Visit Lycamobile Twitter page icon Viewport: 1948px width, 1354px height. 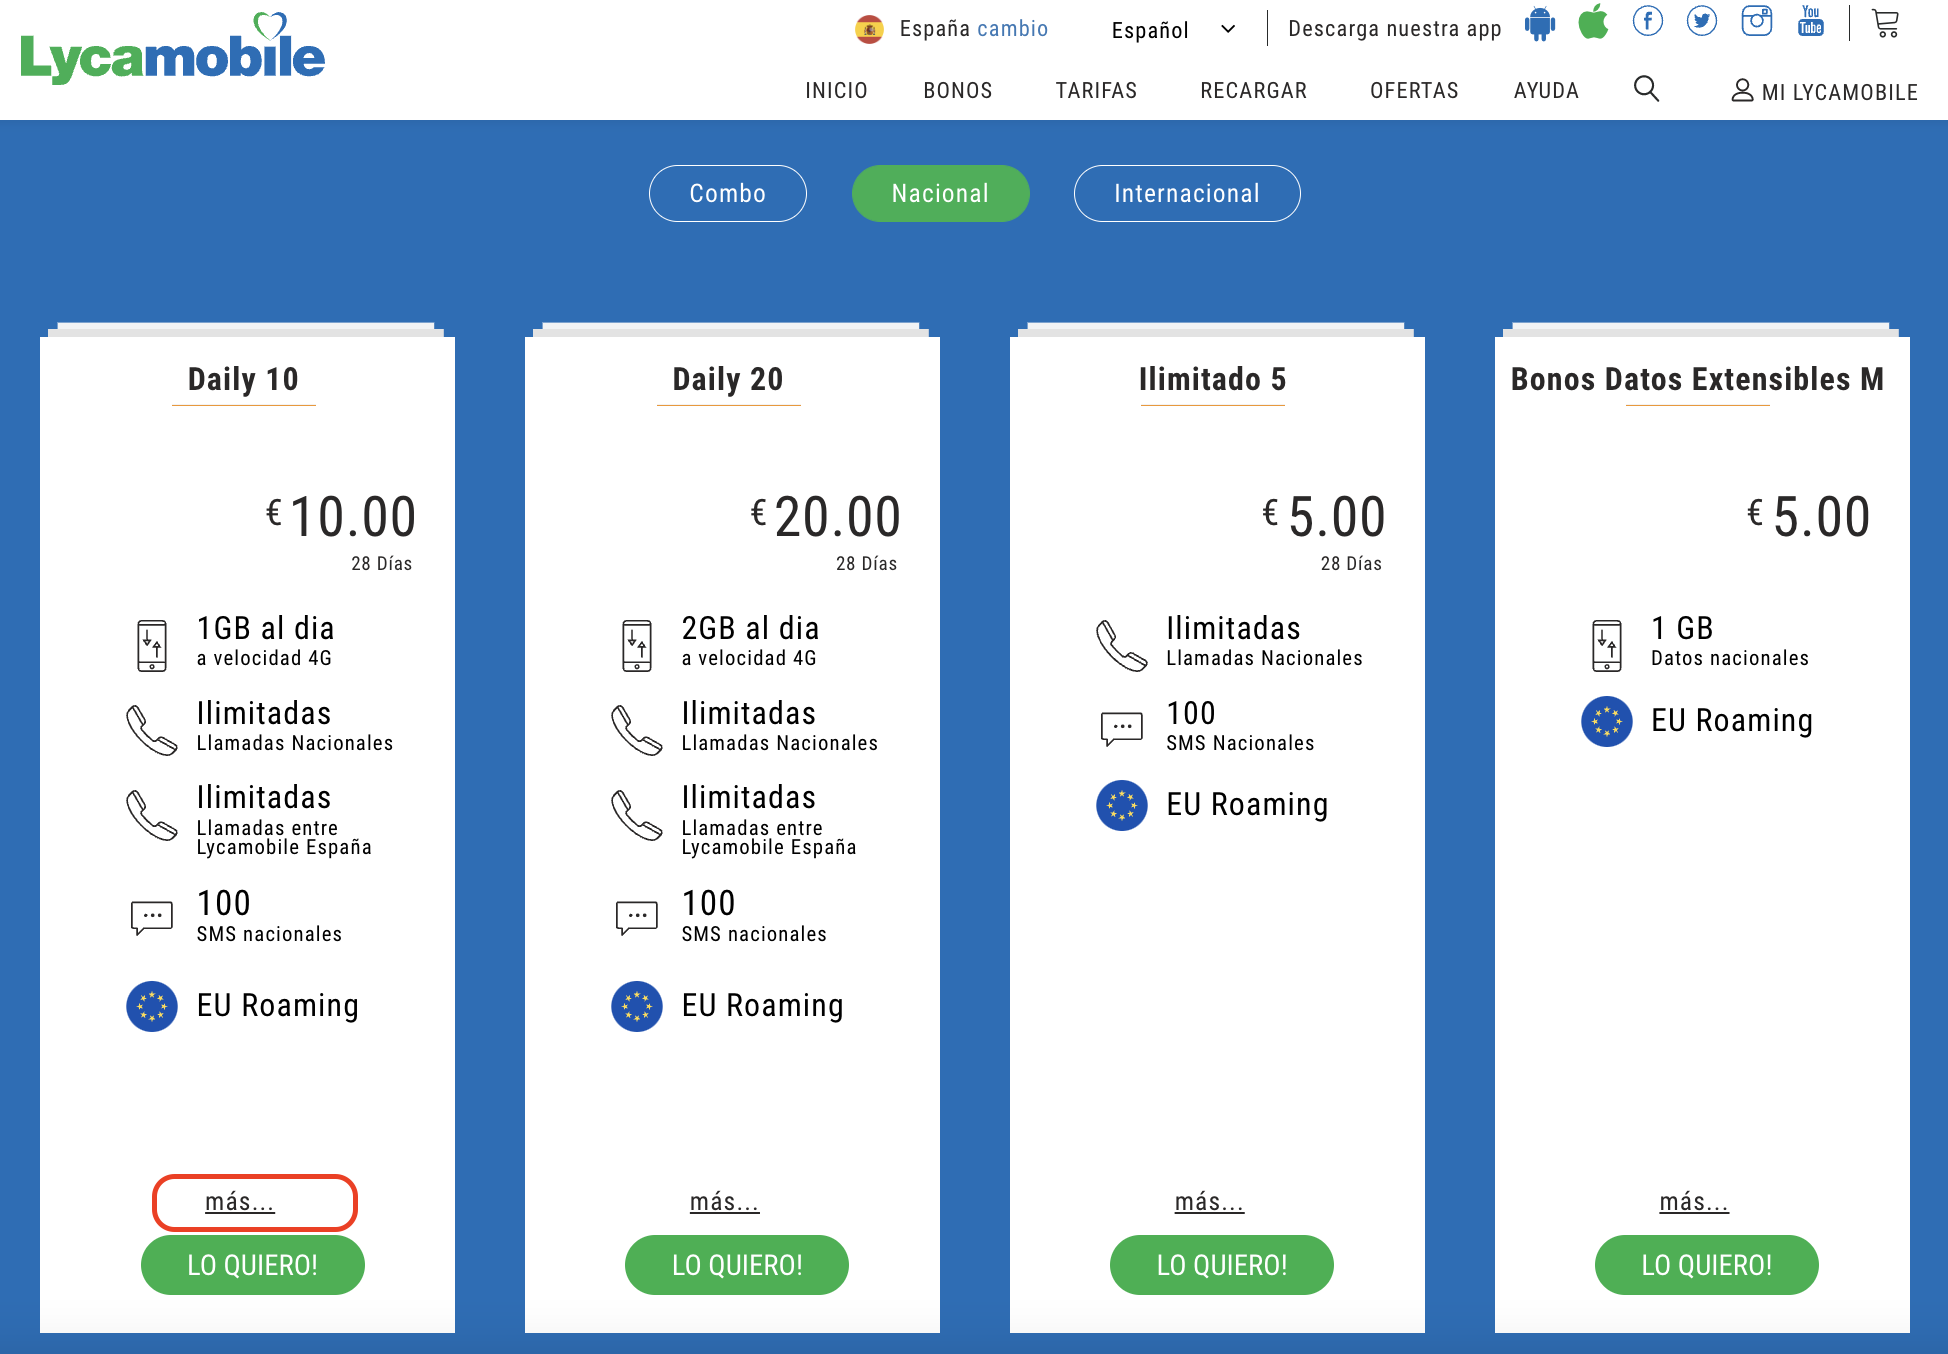click(x=1702, y=21)
